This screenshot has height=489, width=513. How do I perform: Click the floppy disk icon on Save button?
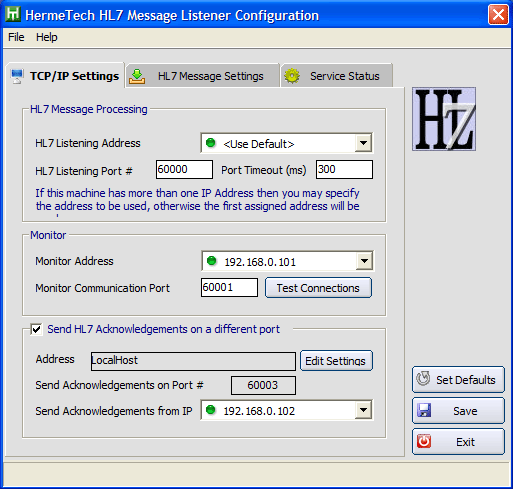pos(424,410)
